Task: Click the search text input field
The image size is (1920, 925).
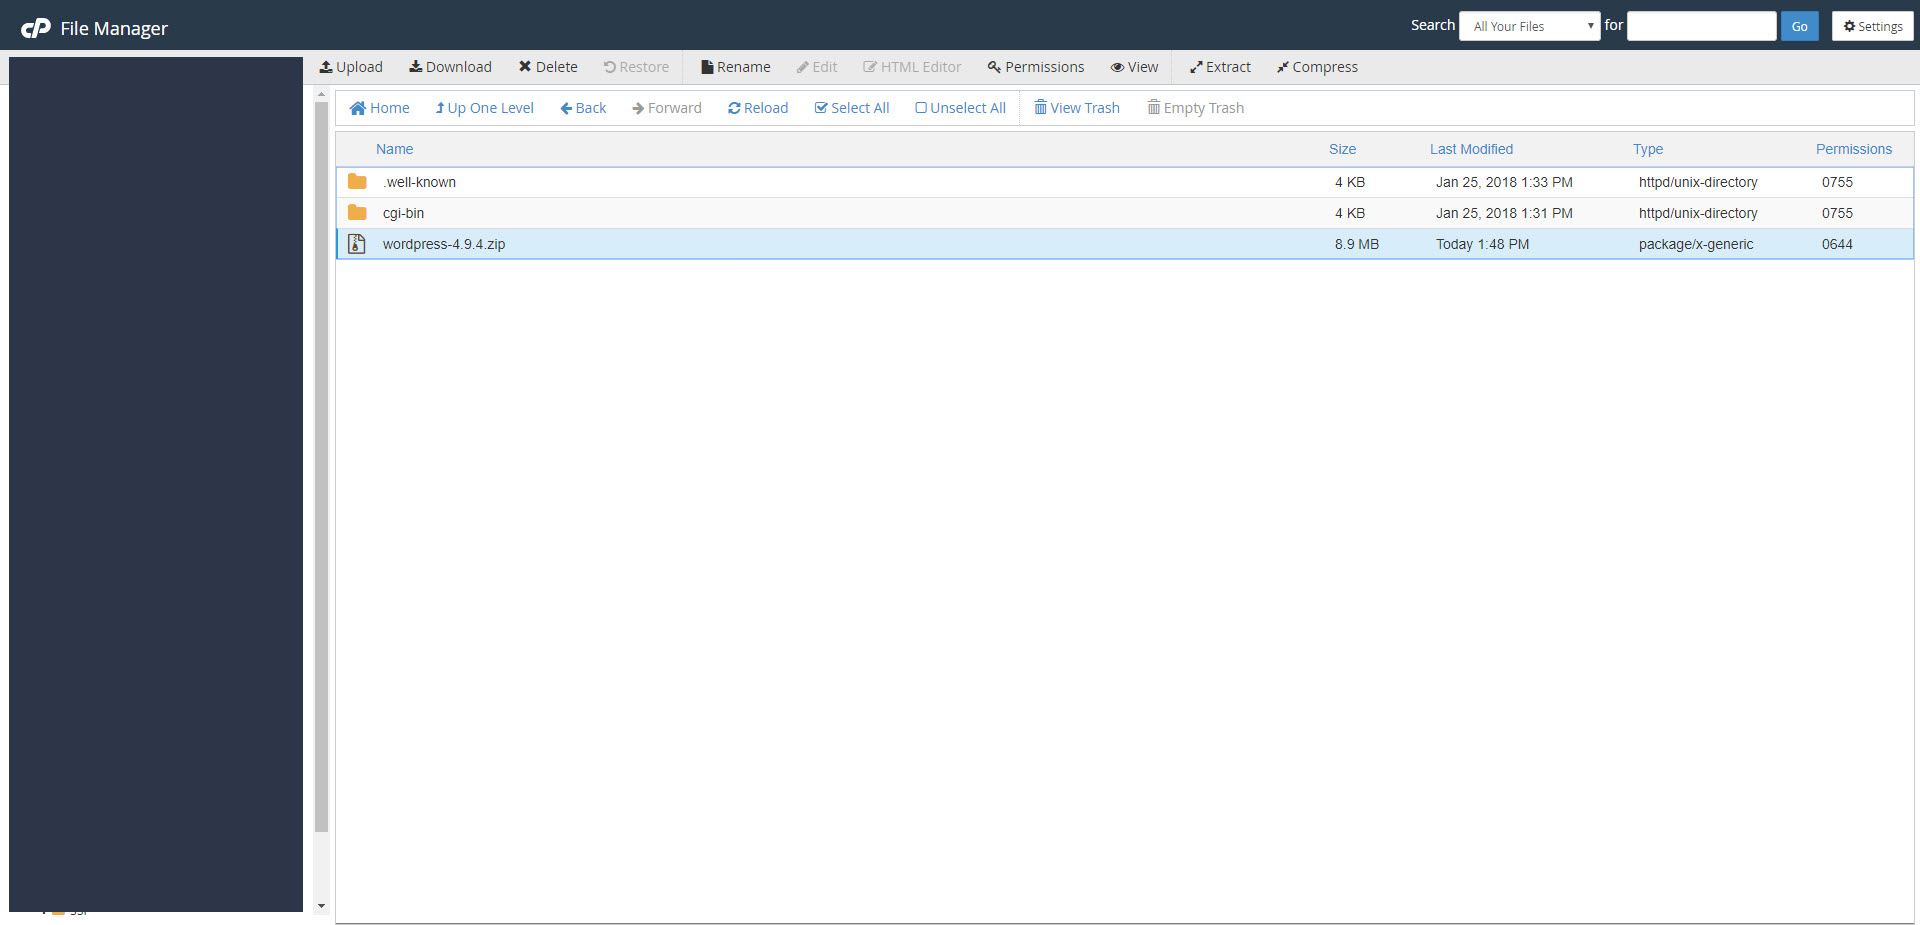Action: [x=1701, y=26]
